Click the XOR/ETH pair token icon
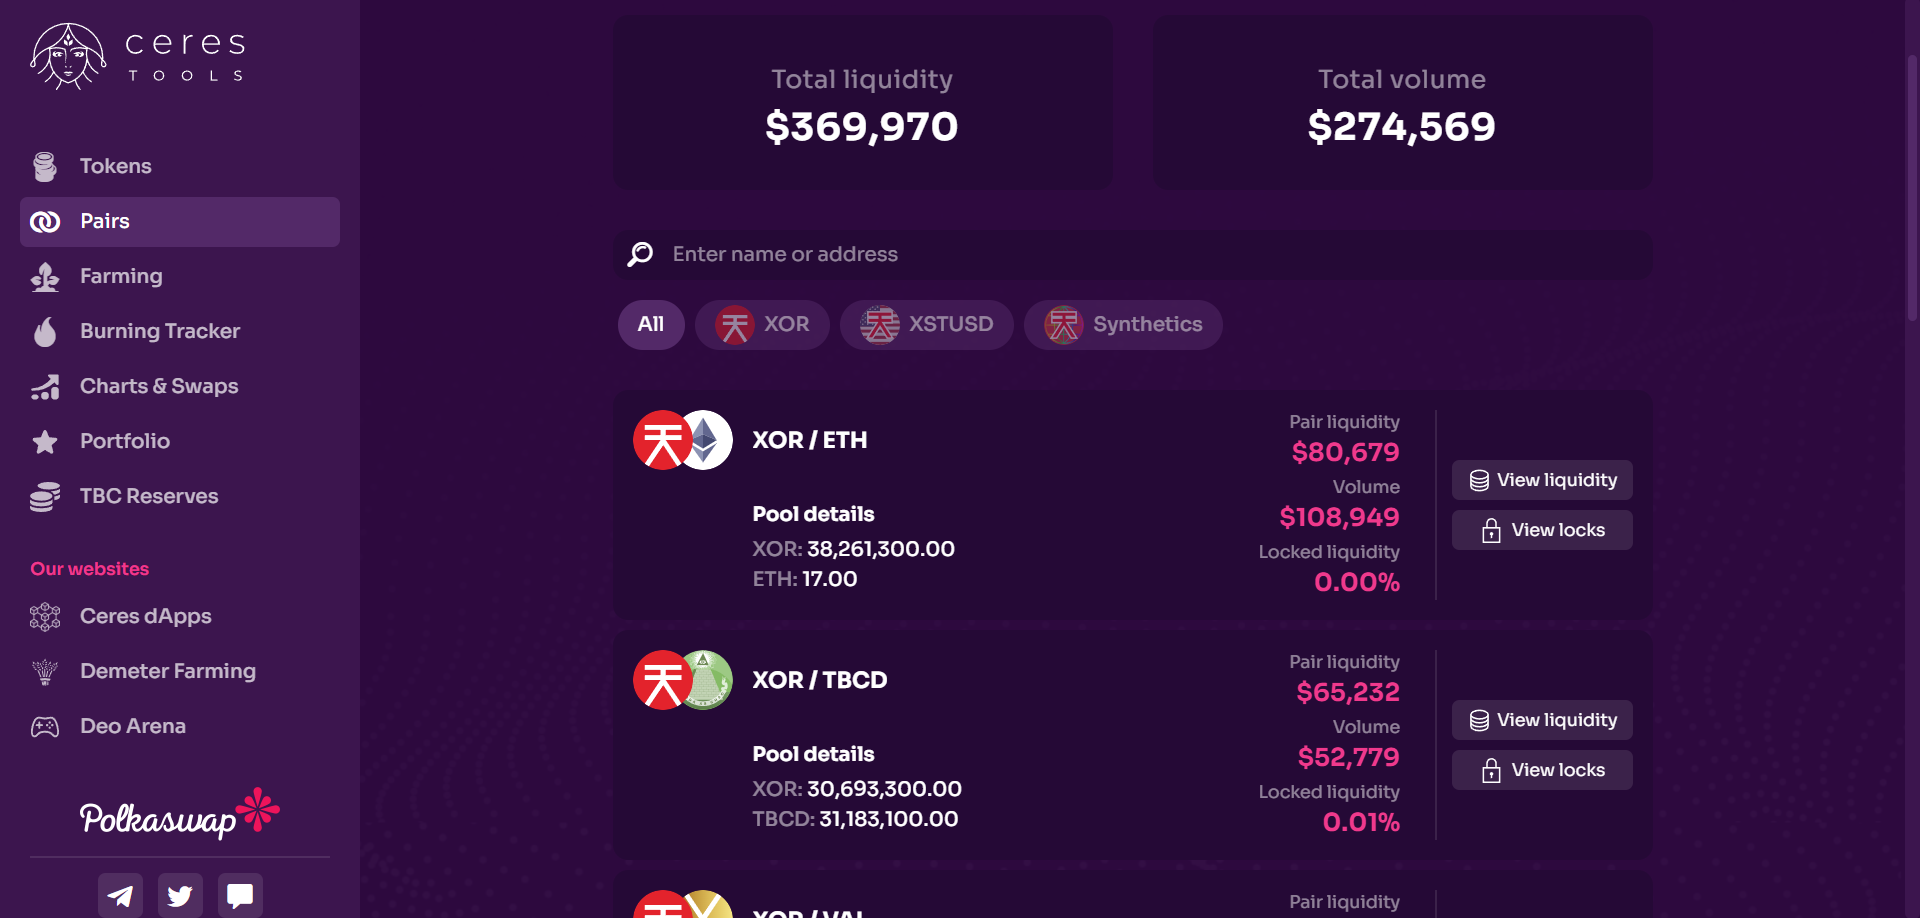The width and height of the screenshot is (1920, 918). (x=683, y=440)
